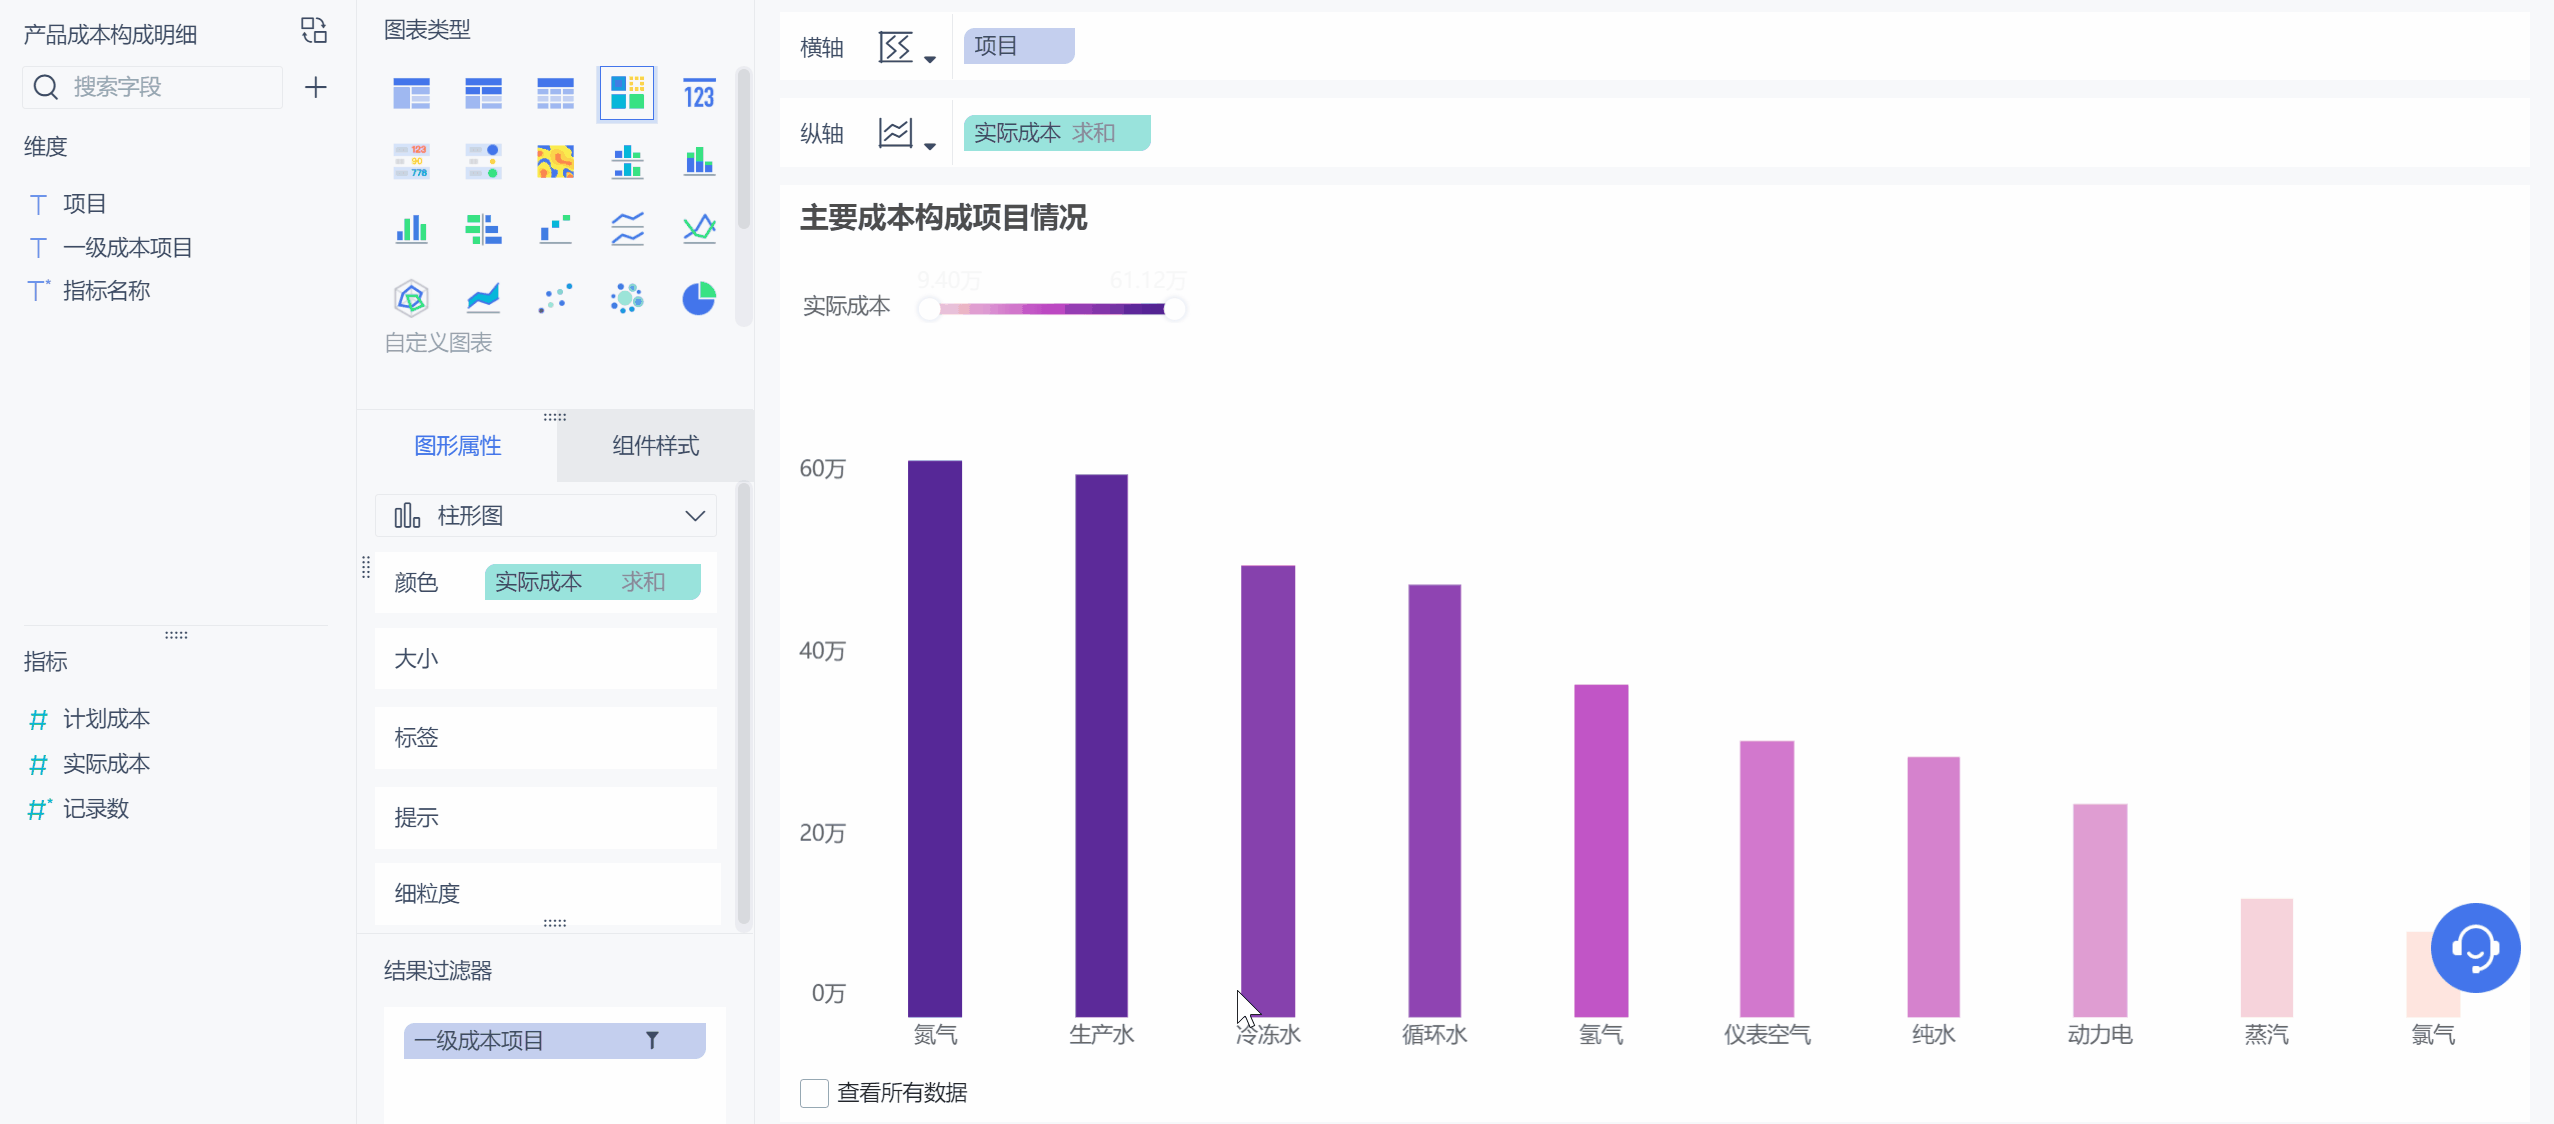Select the KPI indicator card chart type 123
Screen dimensions: 2554x1124
tap(699, 93)
